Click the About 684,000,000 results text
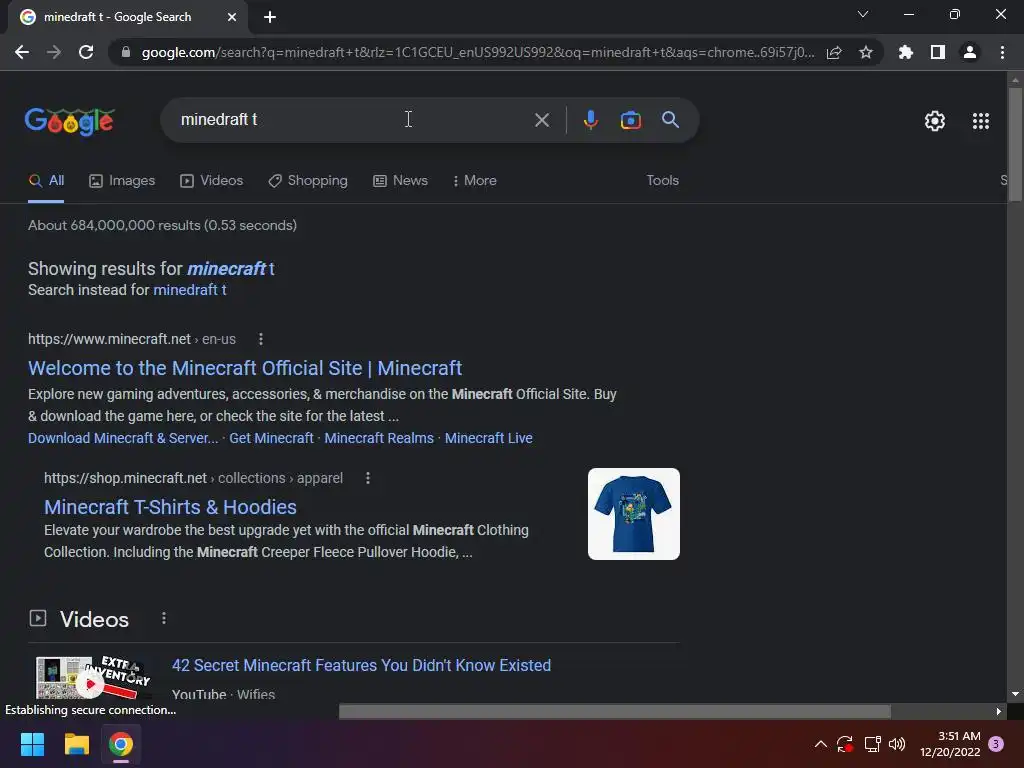 click(163, 225)
